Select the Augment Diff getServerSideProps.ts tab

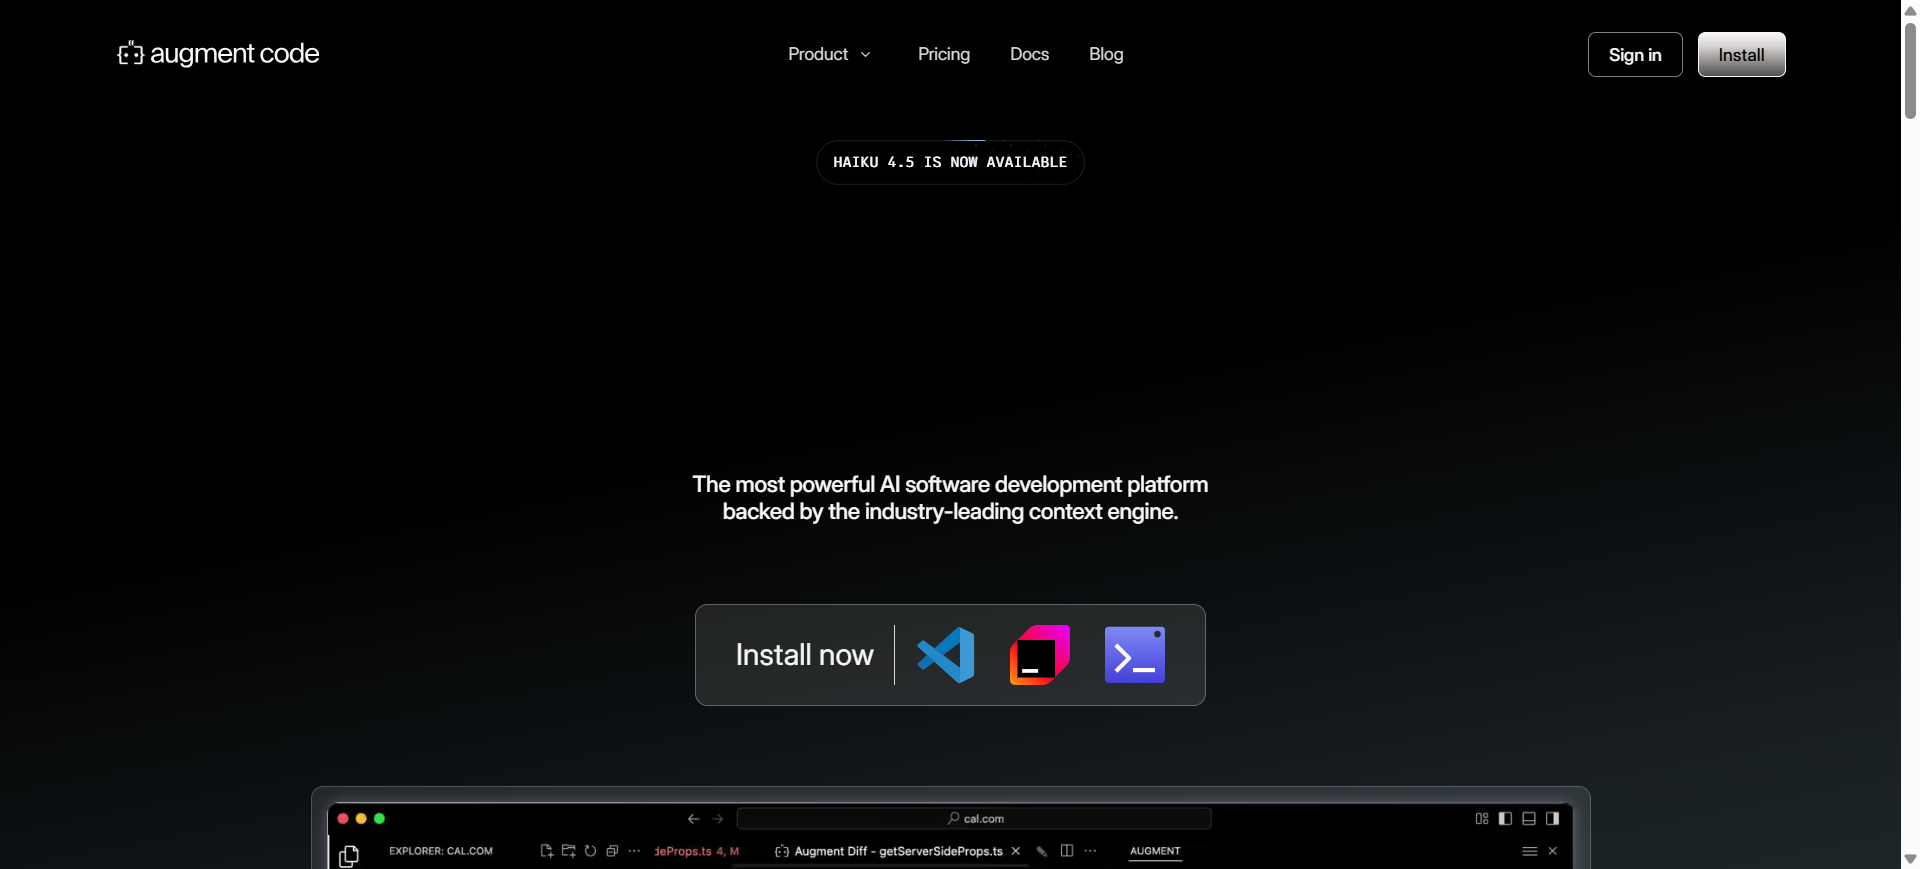click(888, 851)
